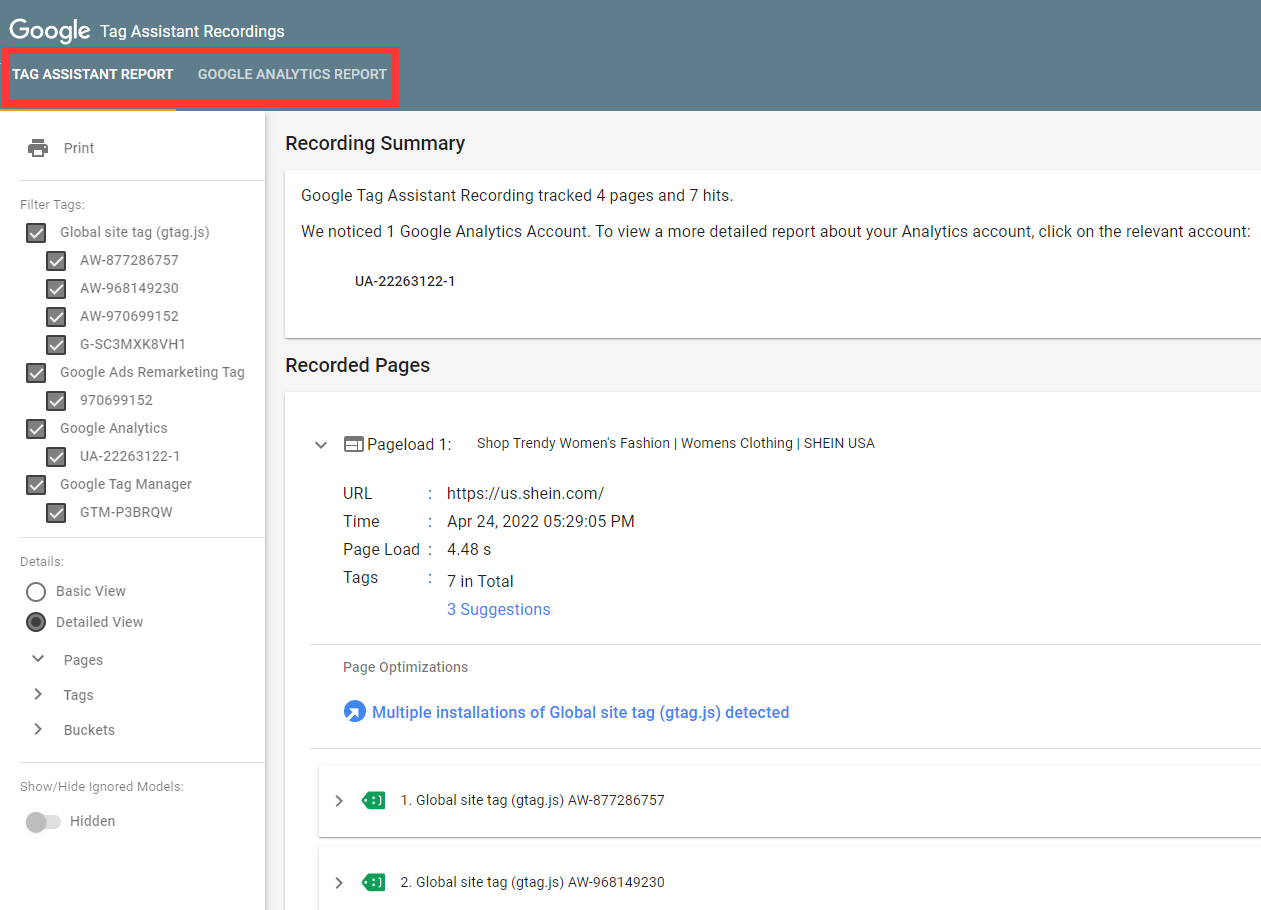
Task: Select the Basic View radio button
Action: [36, 591]
